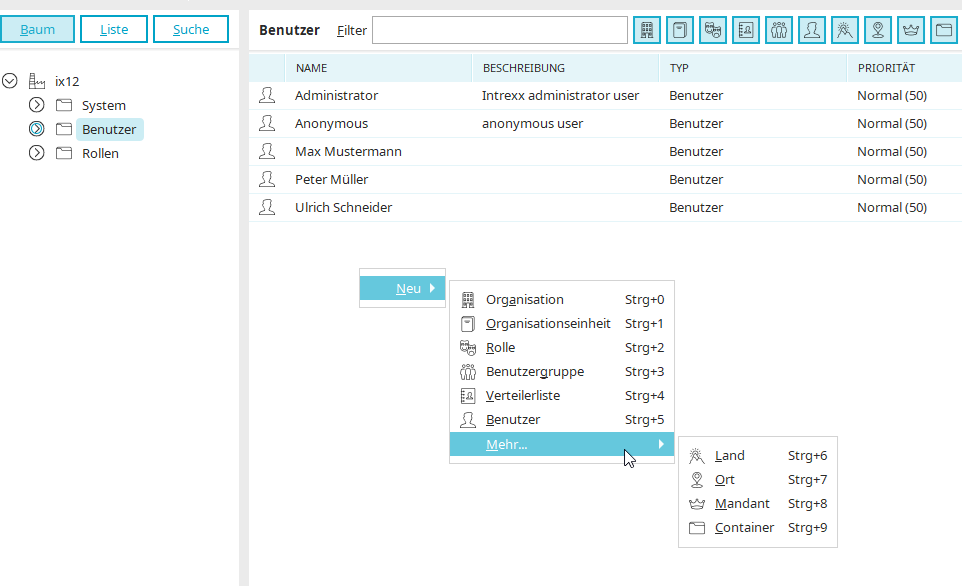The height and width of the screenshot is (586, 962).
Task: Click the Ort location pin toolbar icon
Action: click(878, 30)
